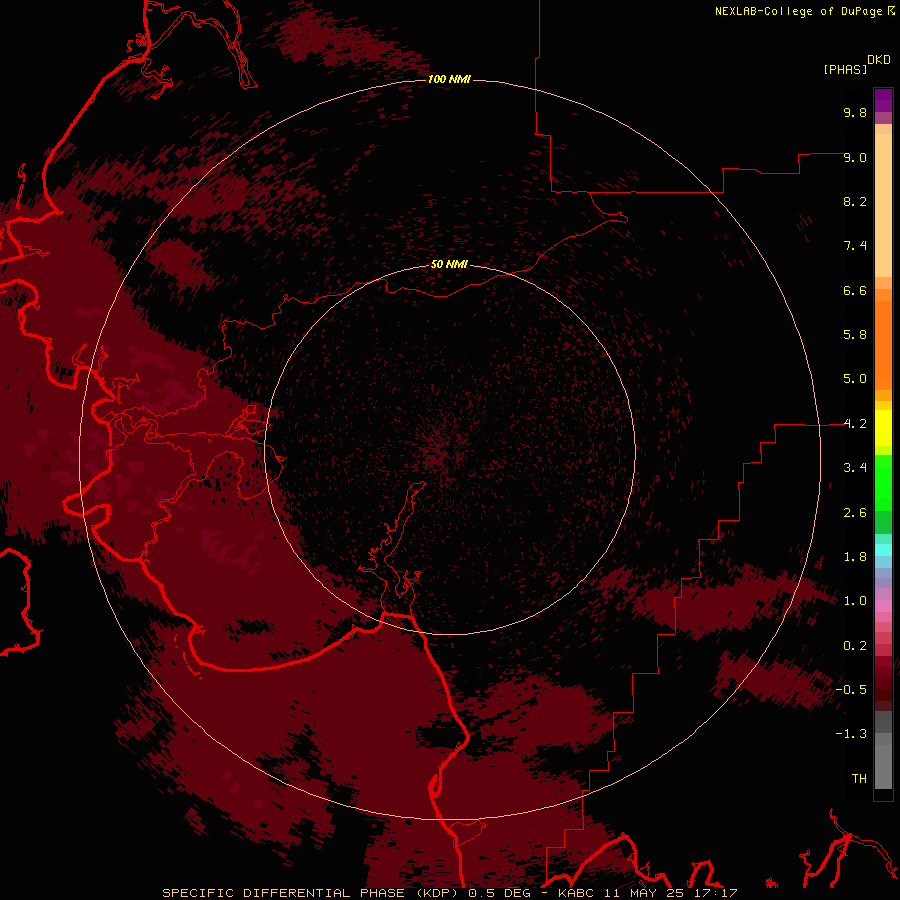Click the cyan segment of the color scale
900x900 pixels.
pyautogui.click(x=883, y=550)
